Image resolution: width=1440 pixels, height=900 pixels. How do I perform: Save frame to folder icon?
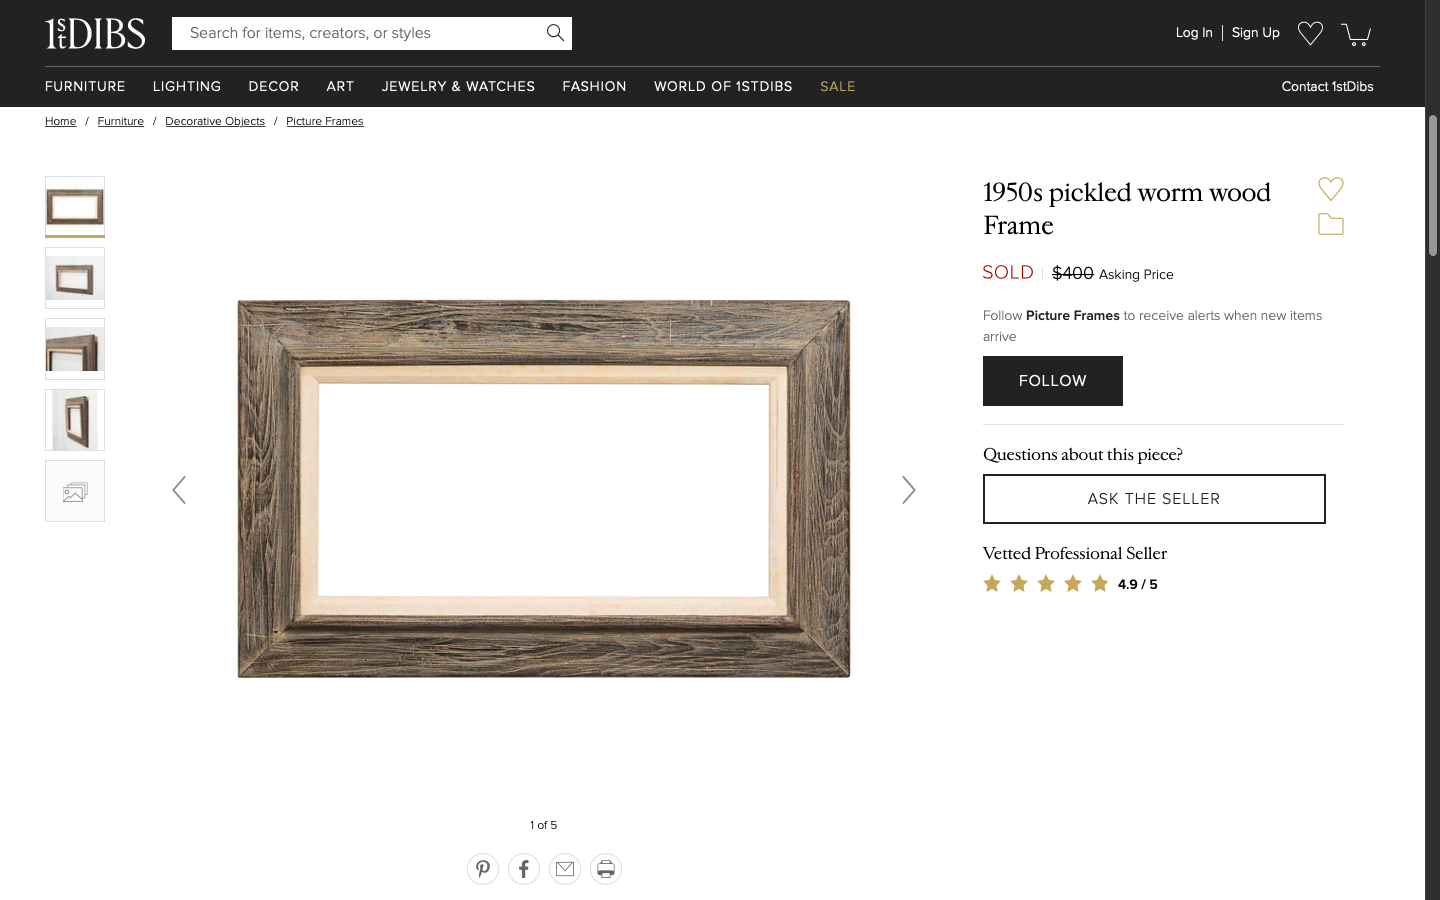point(1331,224)
